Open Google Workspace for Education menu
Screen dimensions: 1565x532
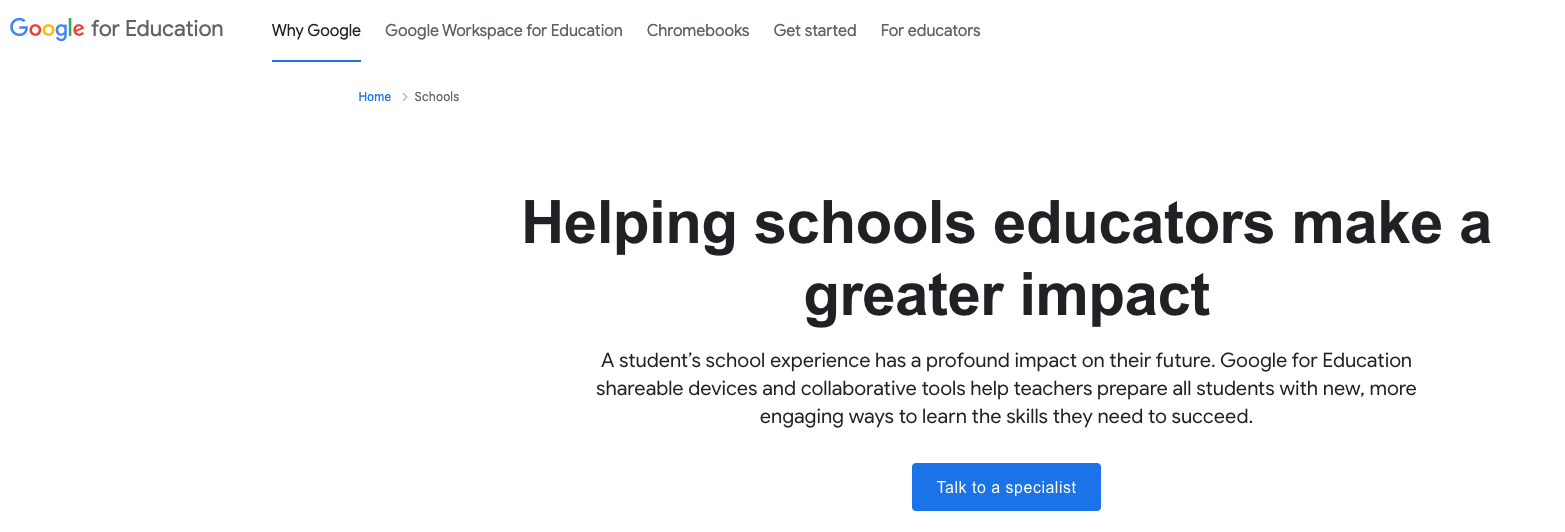(x=504, y=30)
